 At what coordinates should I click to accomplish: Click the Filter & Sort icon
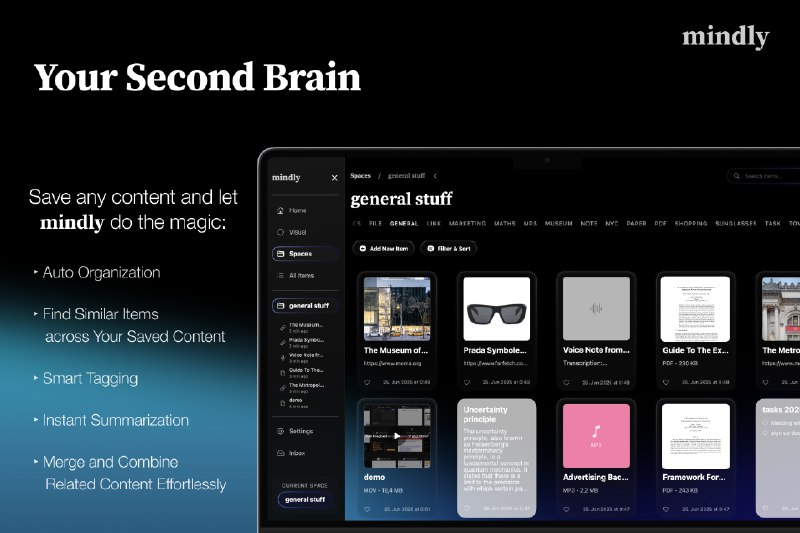431,248
